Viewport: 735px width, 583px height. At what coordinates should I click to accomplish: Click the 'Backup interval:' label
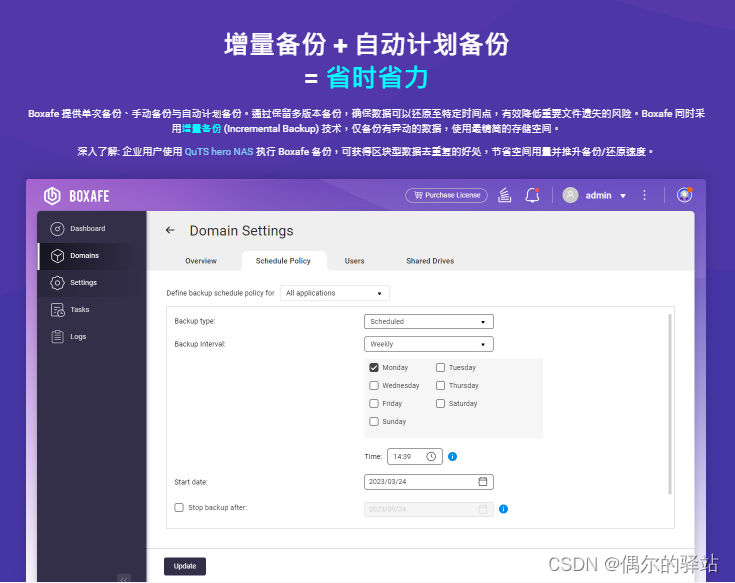(x=200, y=344)
